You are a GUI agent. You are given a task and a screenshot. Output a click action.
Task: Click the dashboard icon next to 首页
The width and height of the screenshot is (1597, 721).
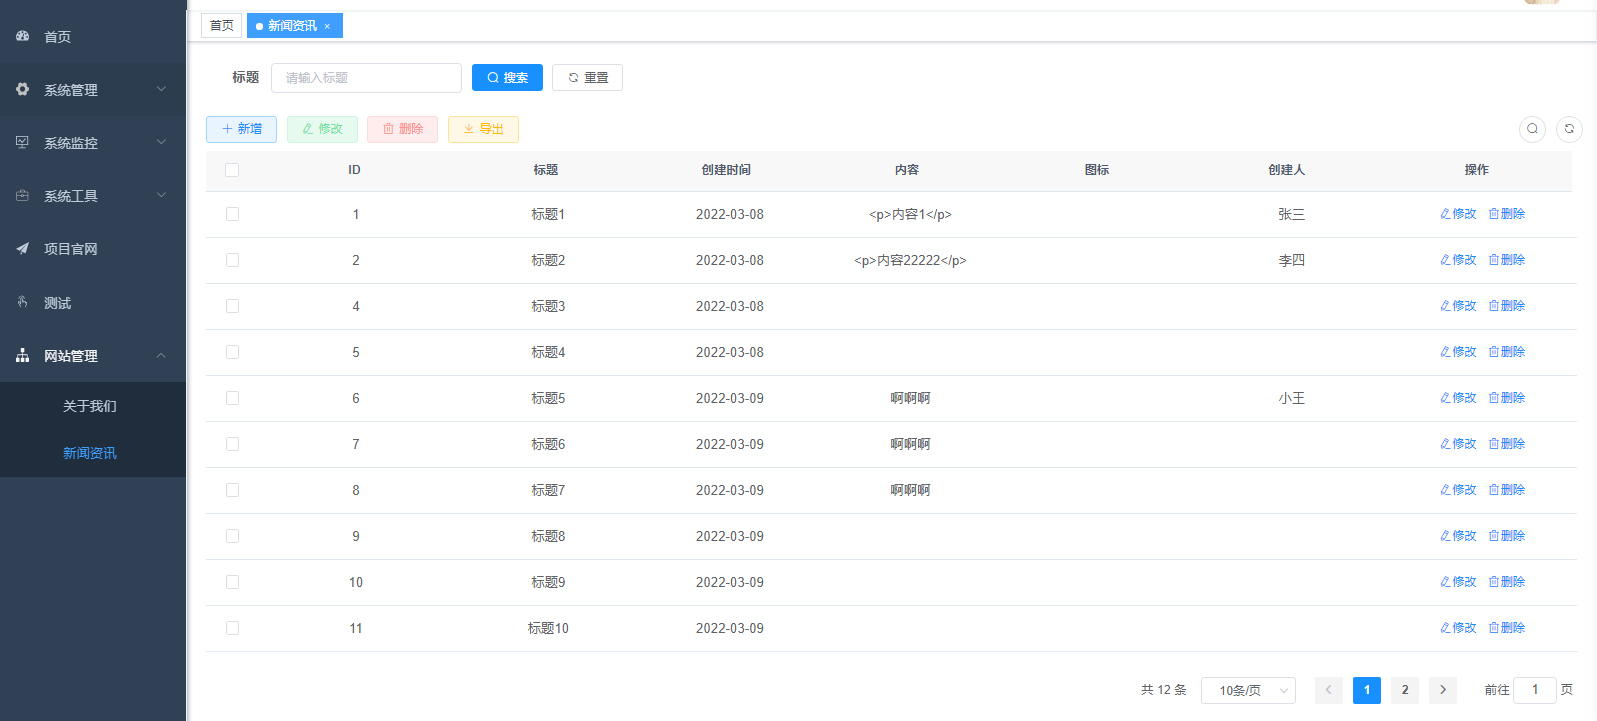tap(22, 36)
